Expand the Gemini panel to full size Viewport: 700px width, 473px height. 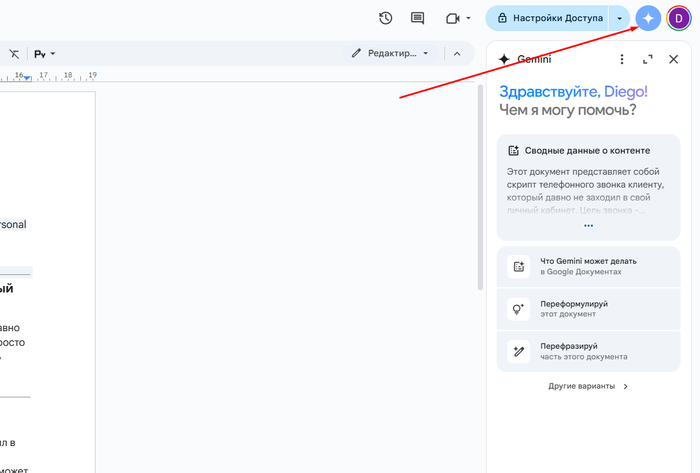click(x=648, y=59)
